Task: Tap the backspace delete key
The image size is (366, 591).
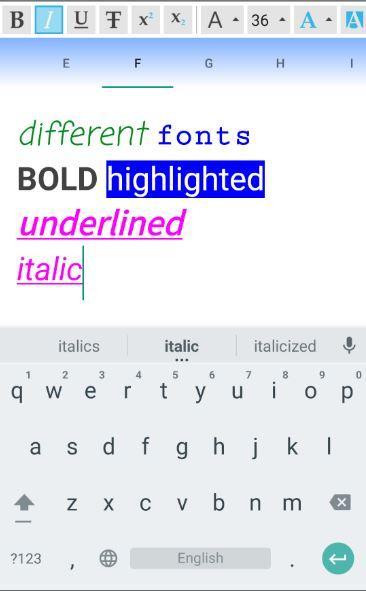Action: (340, 502)
